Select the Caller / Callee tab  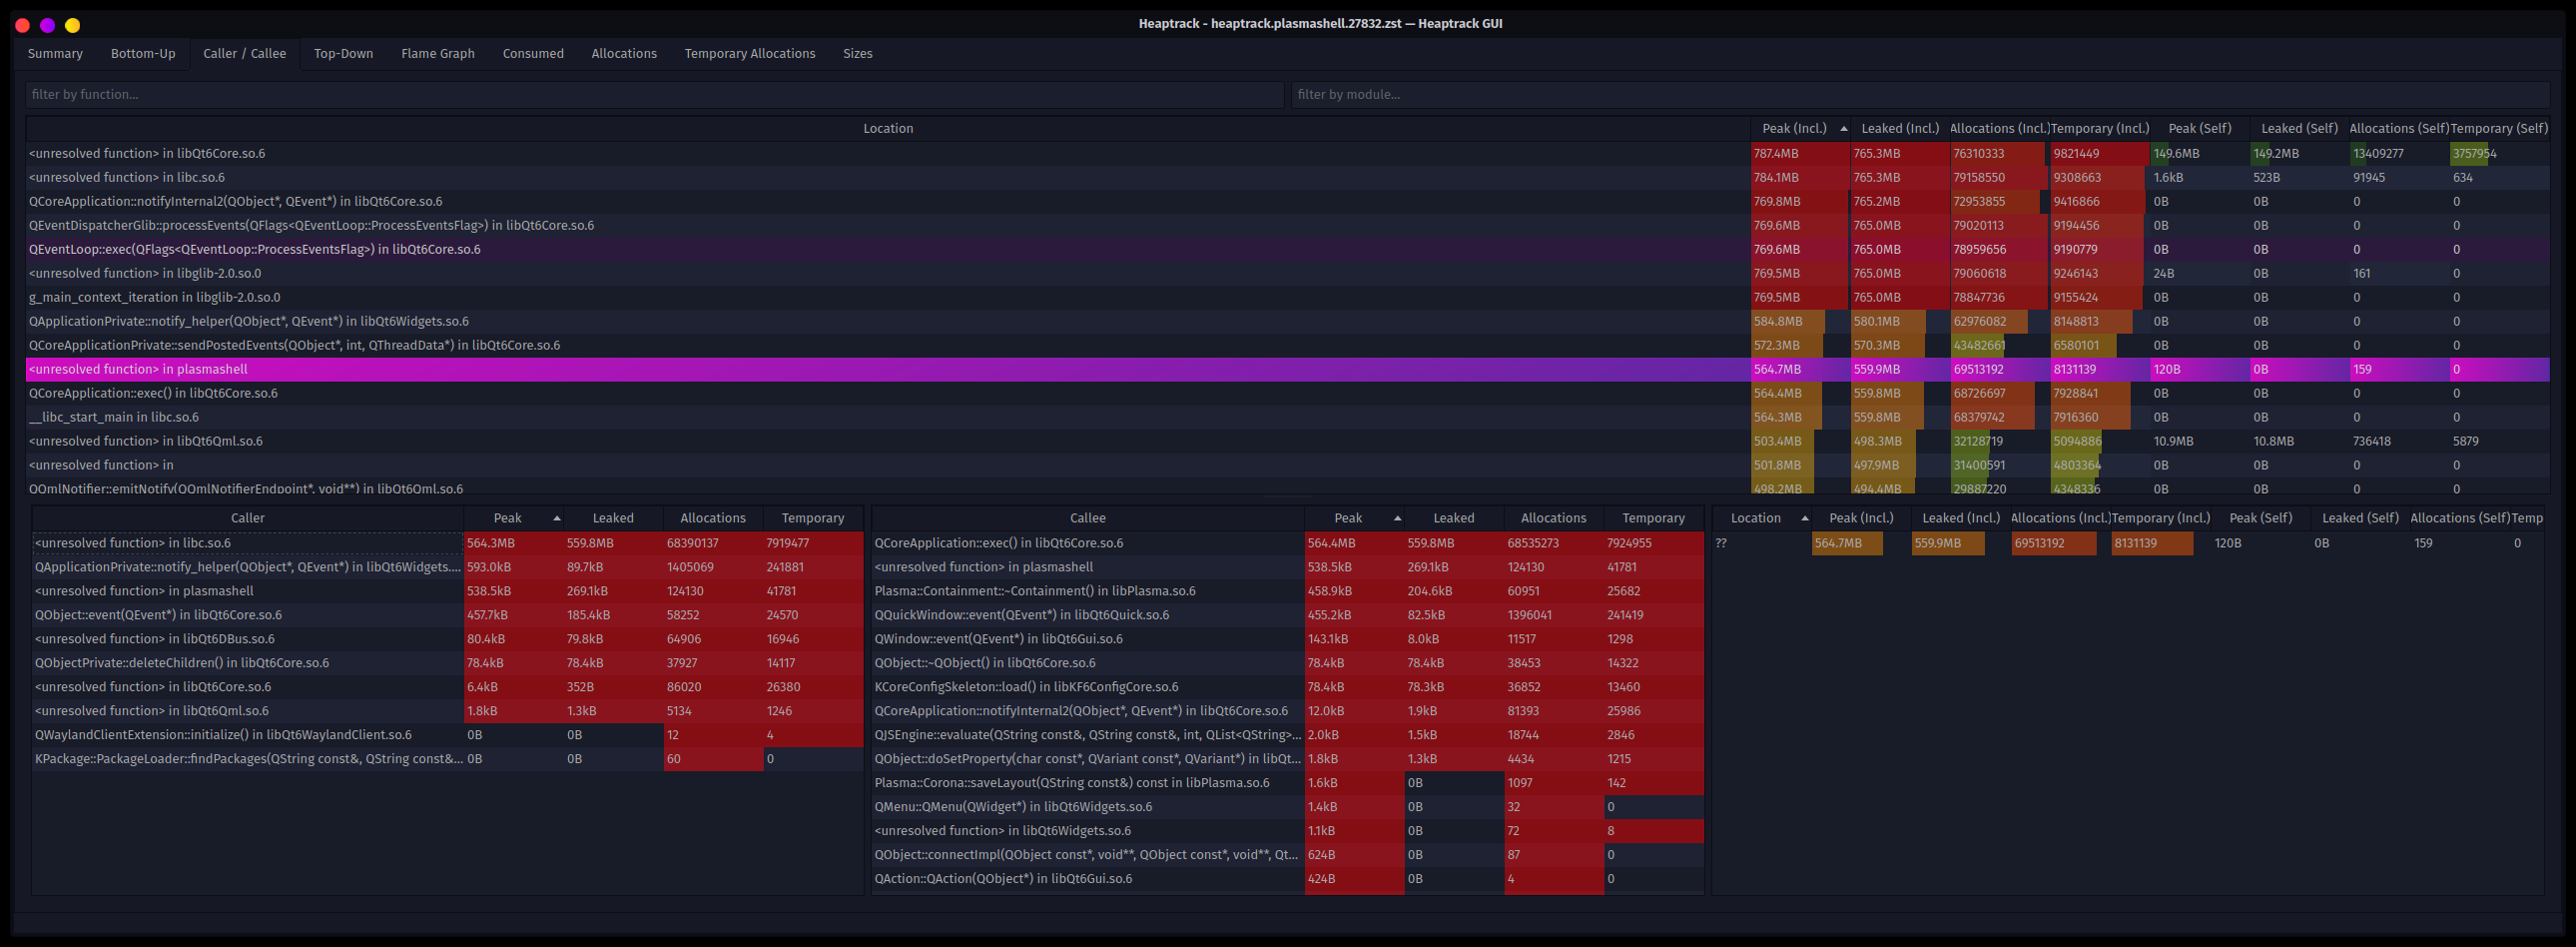(244, 54)
